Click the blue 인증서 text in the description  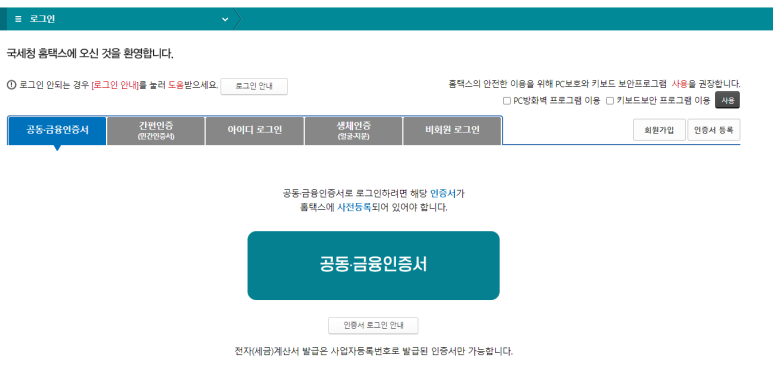[443, 193]
